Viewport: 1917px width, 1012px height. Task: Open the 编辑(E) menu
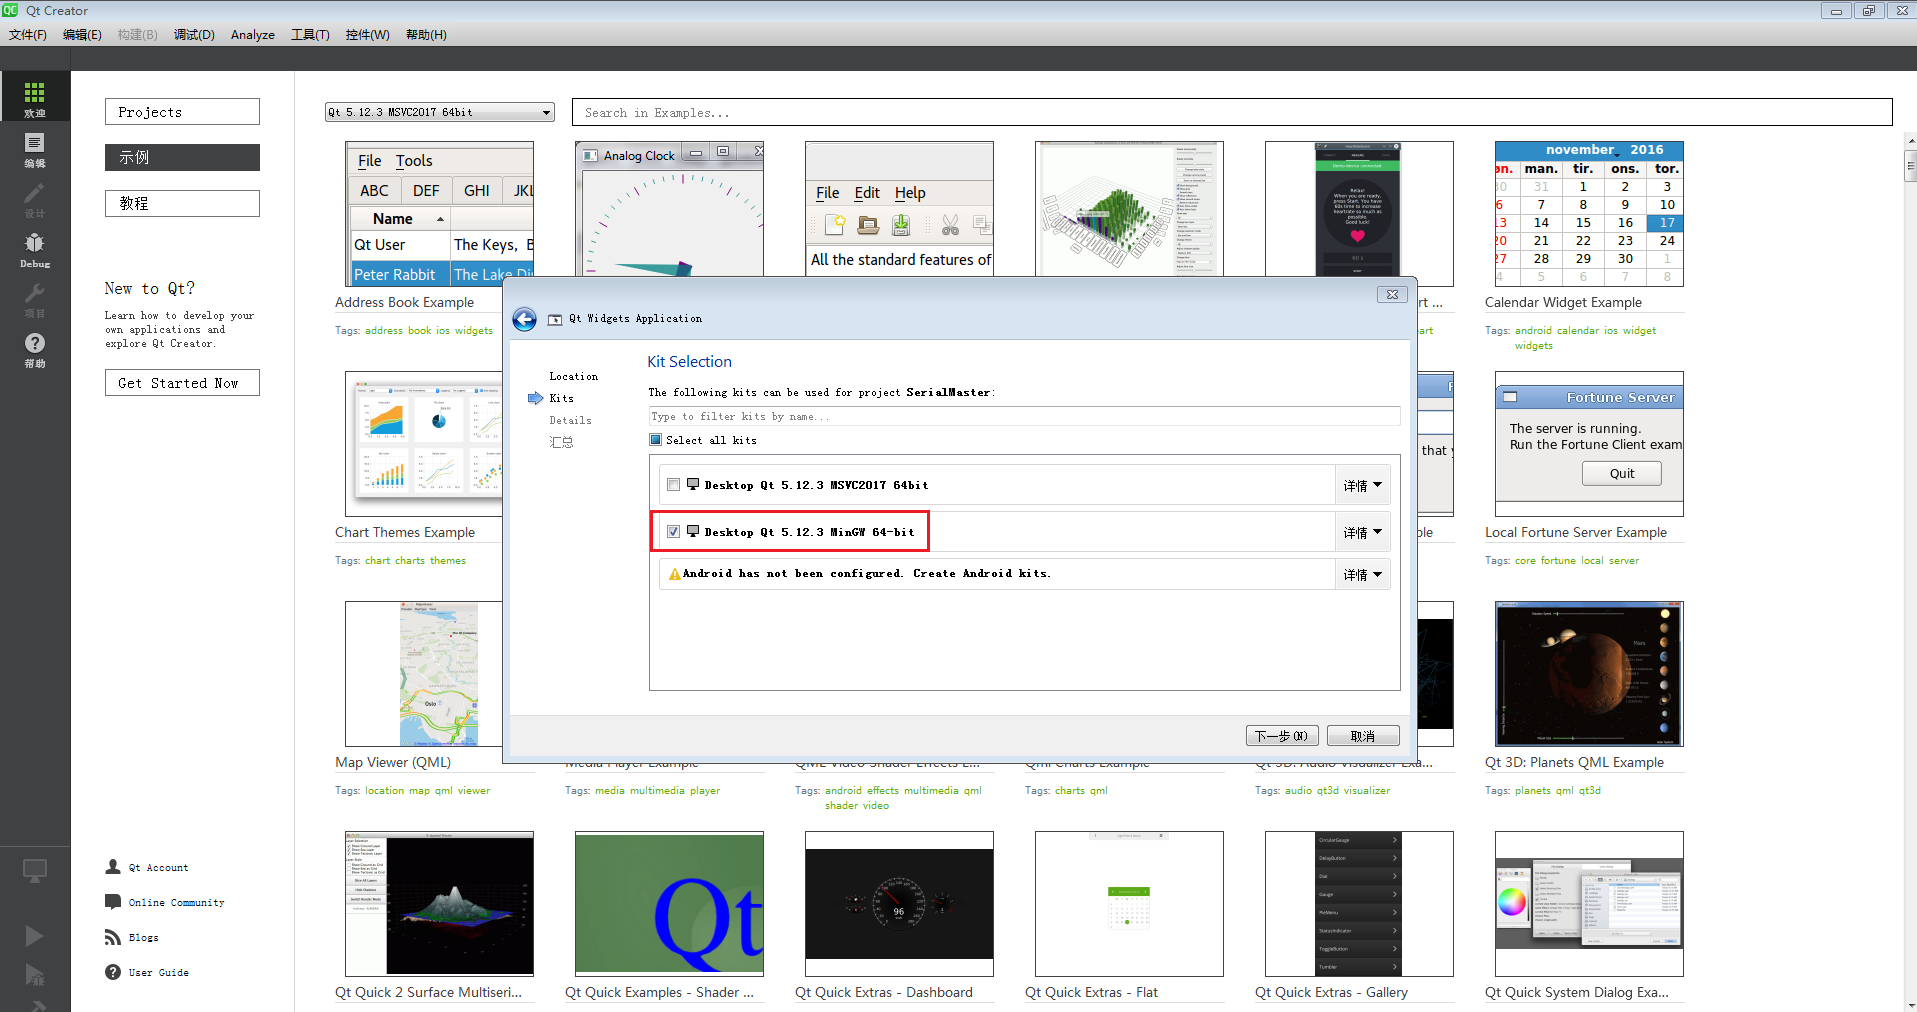pyautogui.click(x=82, y=34)
